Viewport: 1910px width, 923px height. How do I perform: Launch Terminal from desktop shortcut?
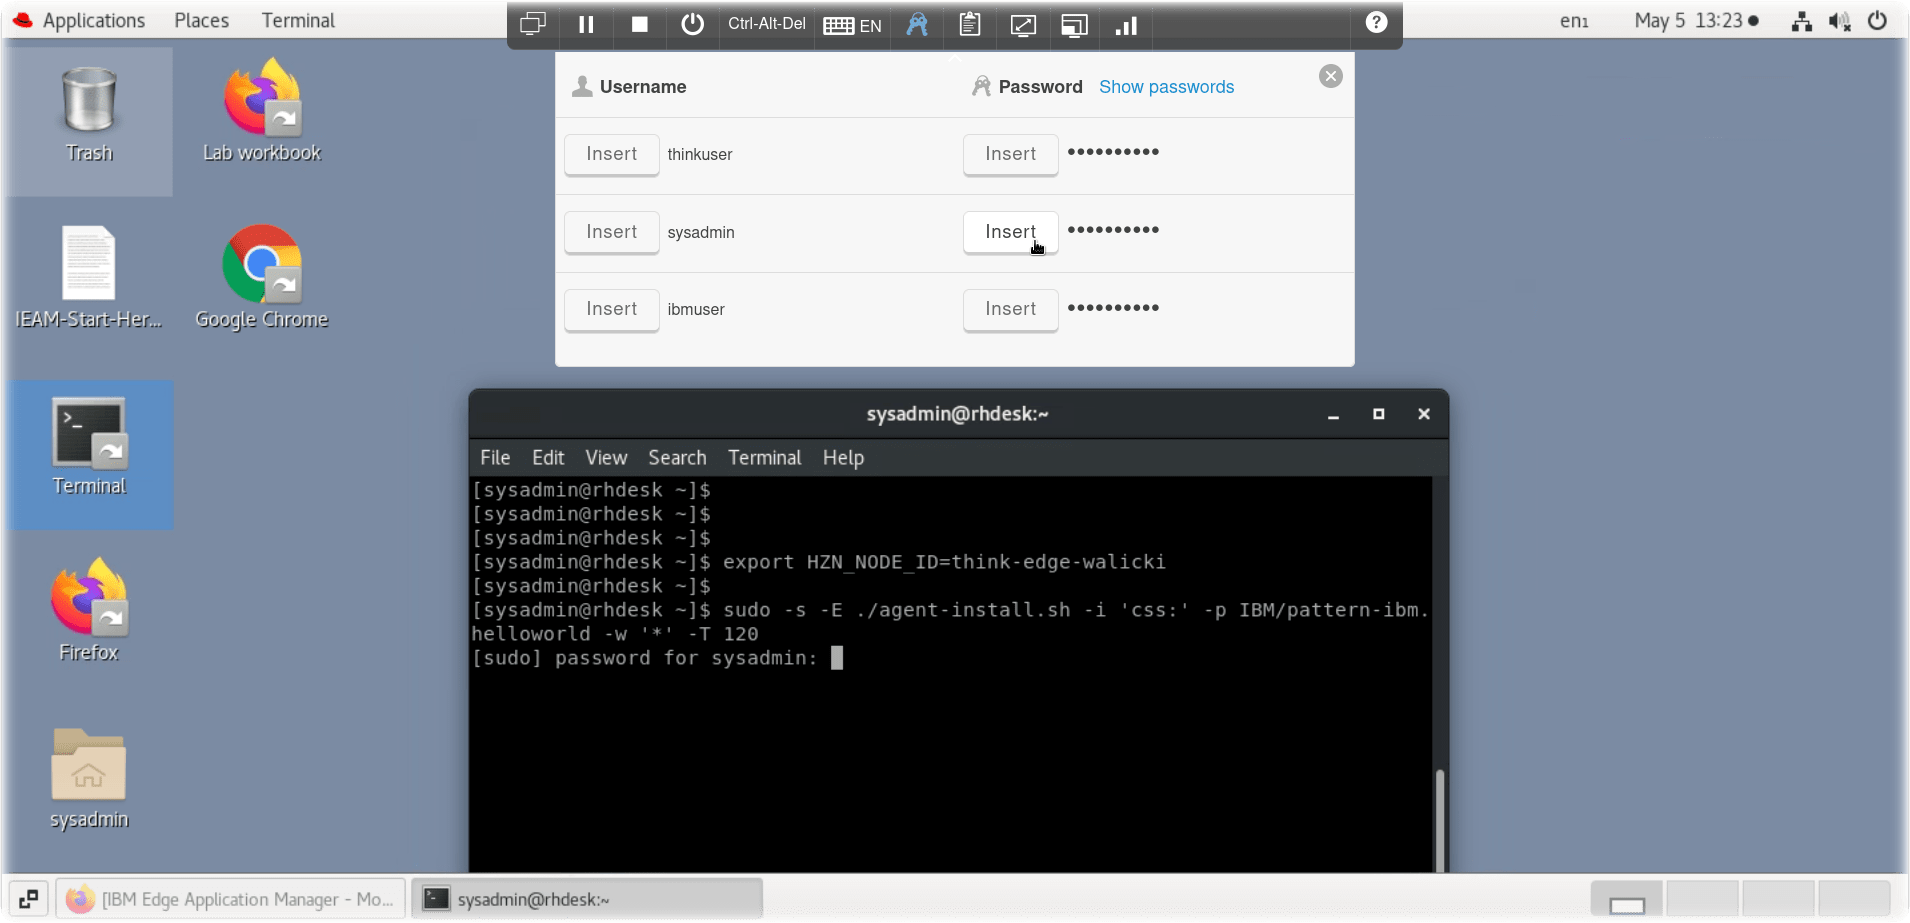click(89, 446)
